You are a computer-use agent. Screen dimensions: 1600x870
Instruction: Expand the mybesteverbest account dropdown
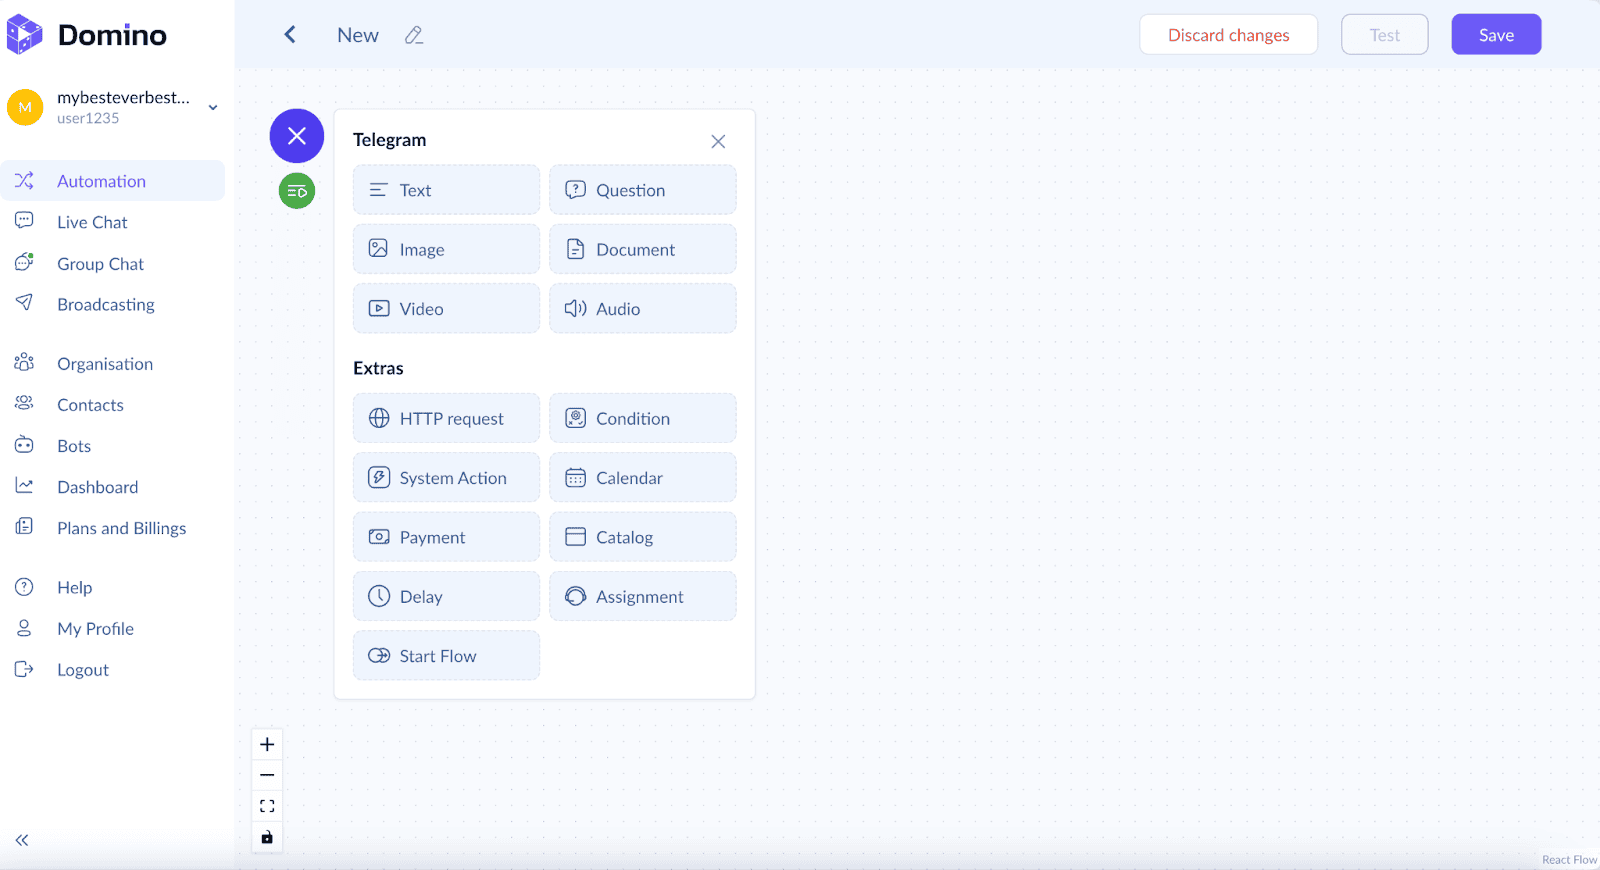tap(213, 107)
